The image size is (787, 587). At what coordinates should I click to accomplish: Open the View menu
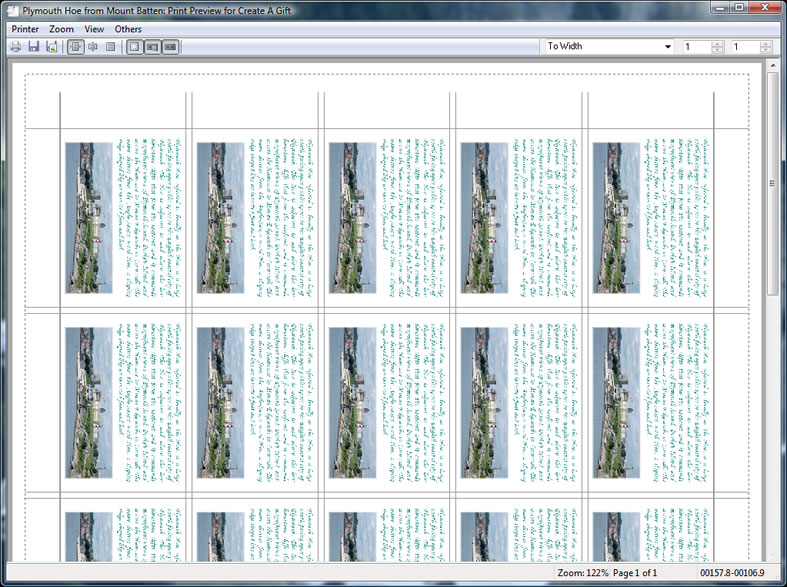(x=94, y=29)
